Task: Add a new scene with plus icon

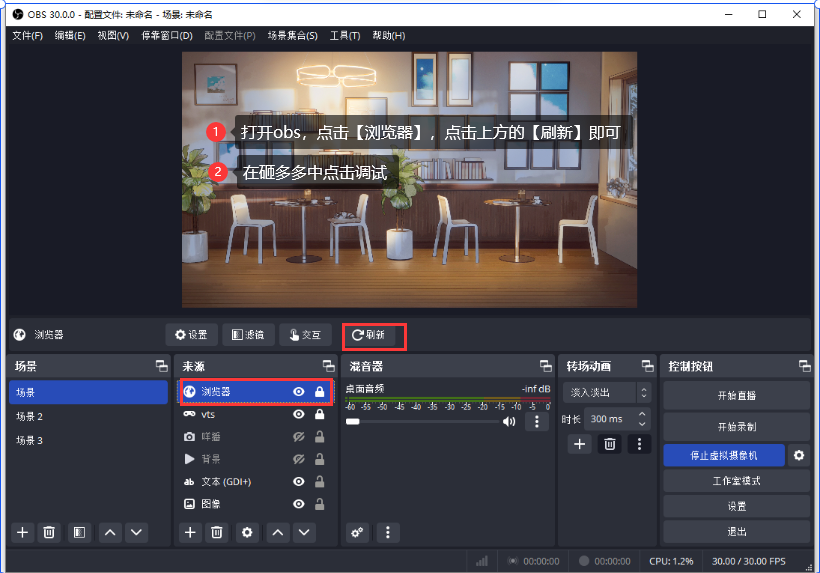Action: pyautogui.click(x=22, y=533)
